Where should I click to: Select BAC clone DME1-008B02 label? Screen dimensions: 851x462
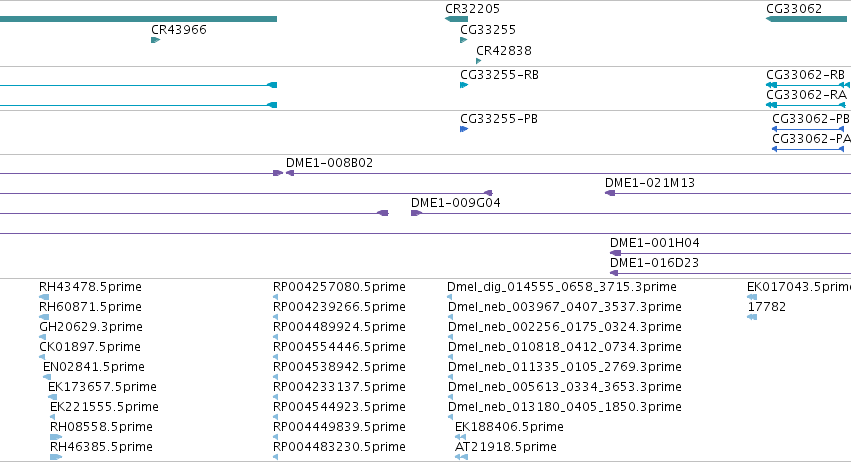(329, 163)
